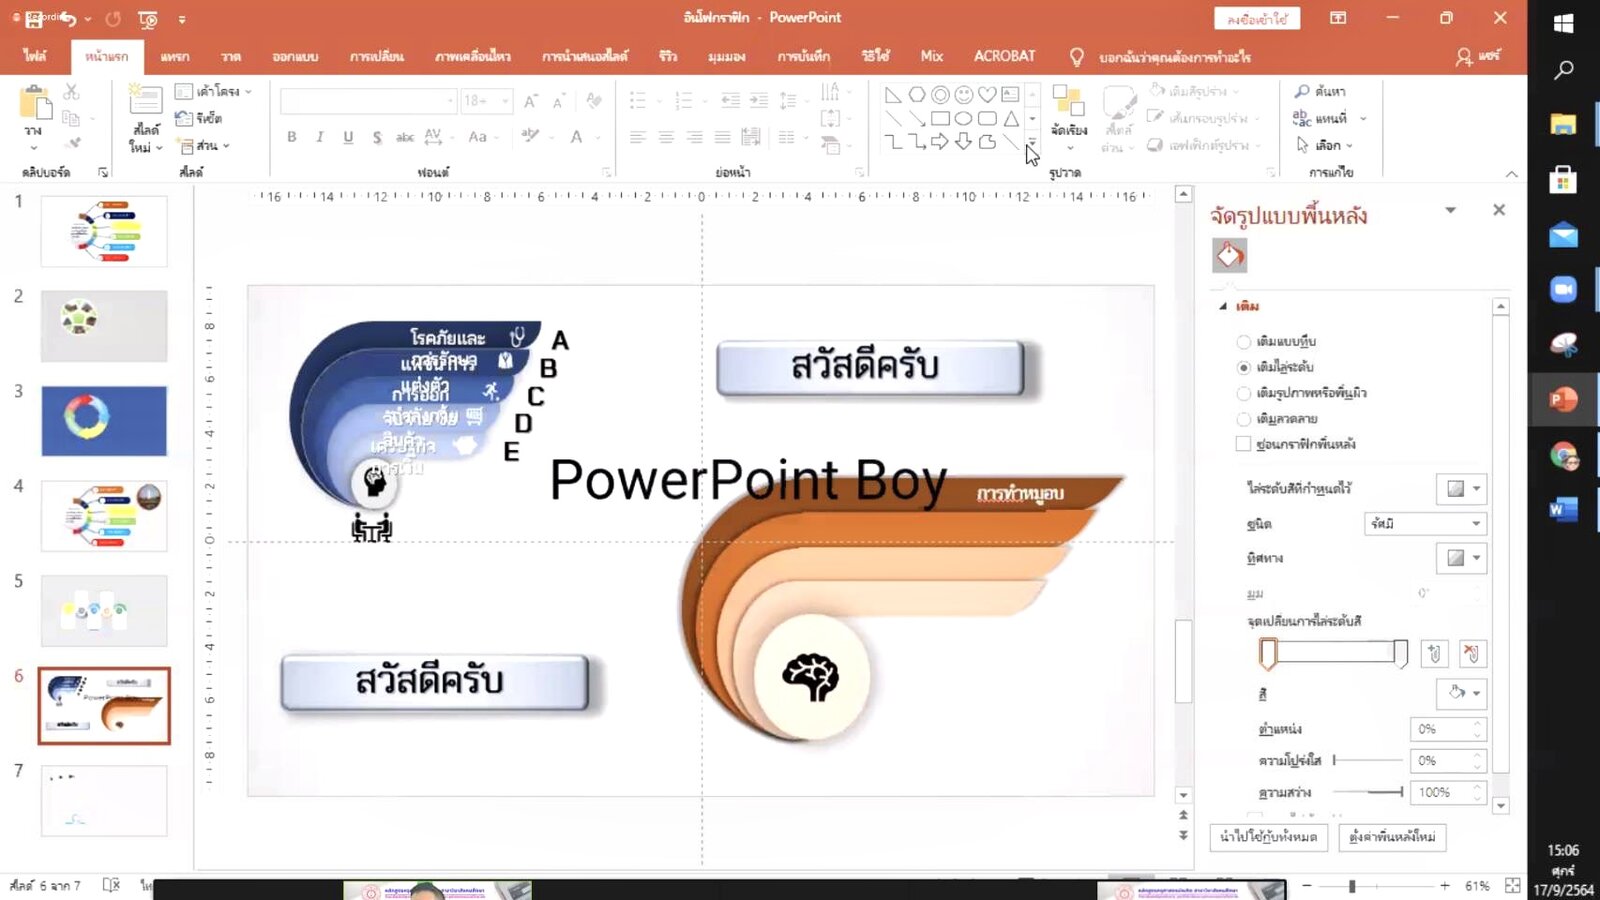Click the left gradient stop handle
Screen dimensions: 1600x900
[x=1268, y=654]
